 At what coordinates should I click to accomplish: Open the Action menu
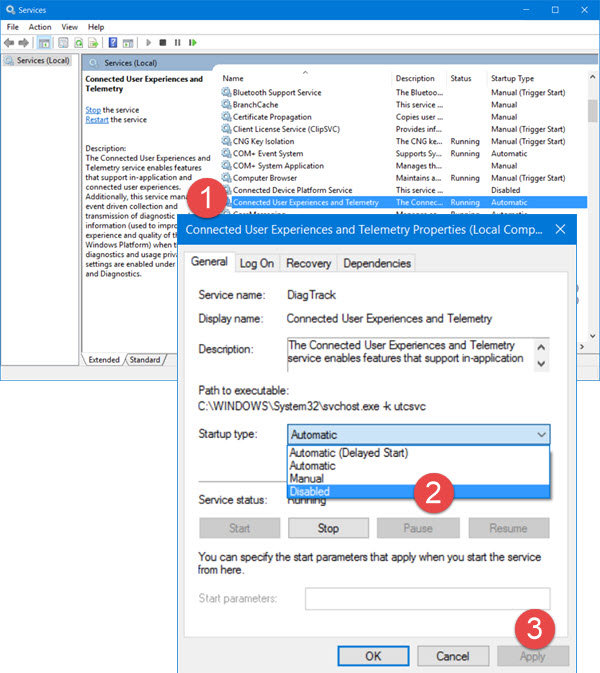[x=40, y=27]
